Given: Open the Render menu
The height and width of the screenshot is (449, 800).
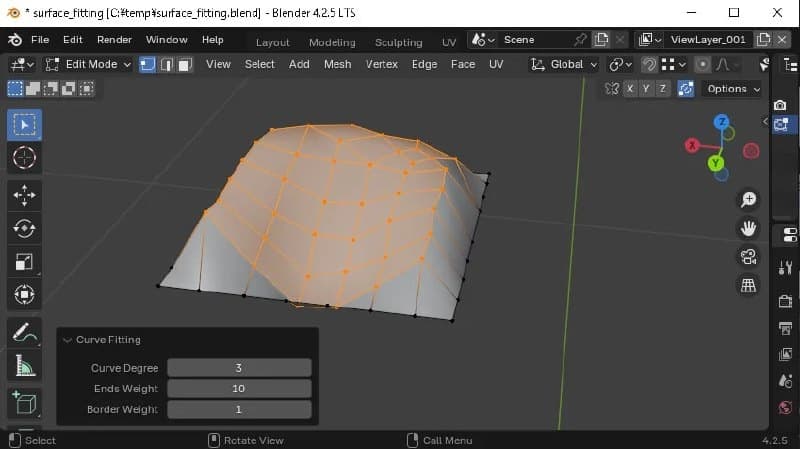Looking at the screenshot, I should click(x=114, y=40).
